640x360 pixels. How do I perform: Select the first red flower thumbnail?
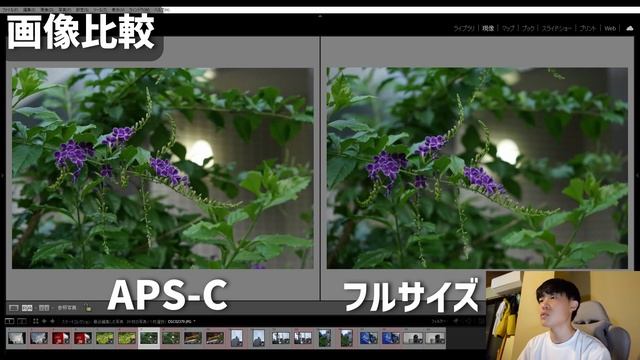[61, 338]
